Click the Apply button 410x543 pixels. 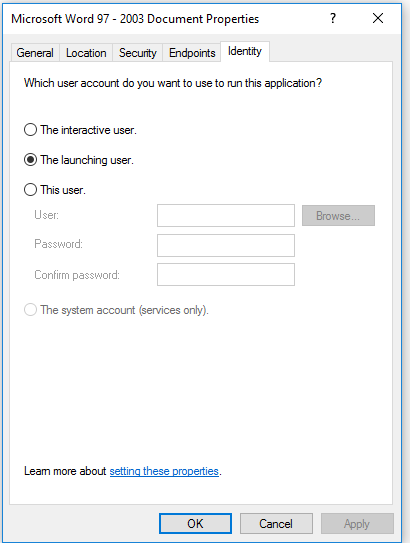[x=357, y=523]
